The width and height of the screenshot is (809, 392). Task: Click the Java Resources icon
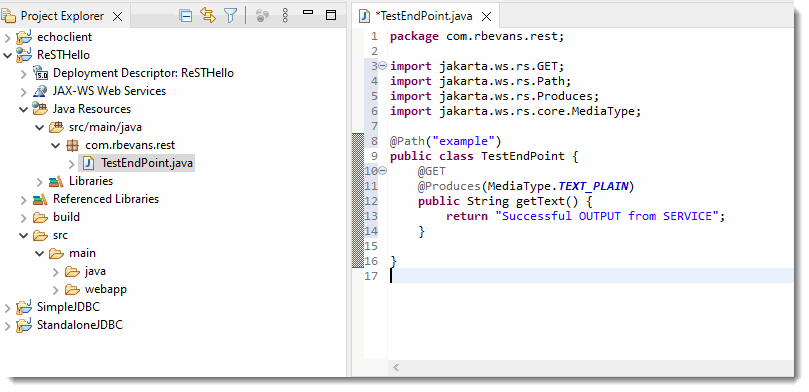[x=40, y=109]
